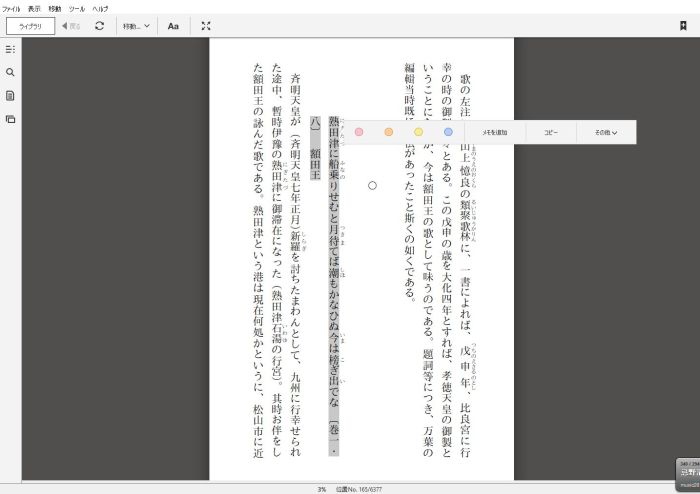
Task: Open the ヘルプ menu
Action: [x=100, y=8]
